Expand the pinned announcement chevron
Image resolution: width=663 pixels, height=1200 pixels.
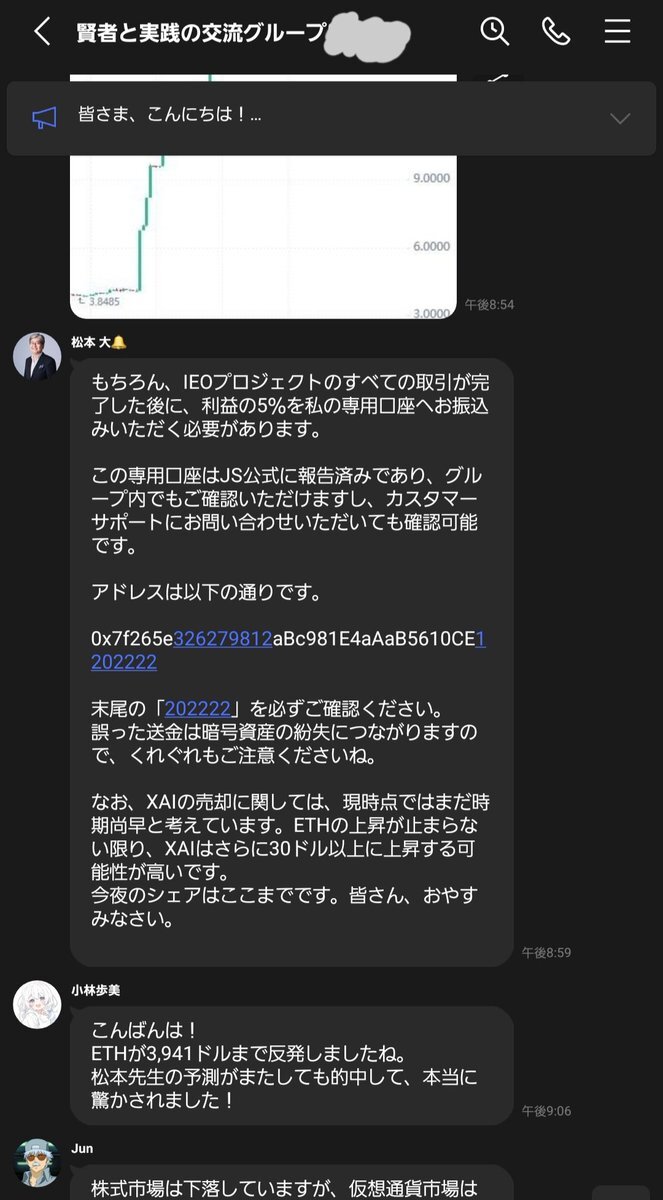(x=620, y=118)
